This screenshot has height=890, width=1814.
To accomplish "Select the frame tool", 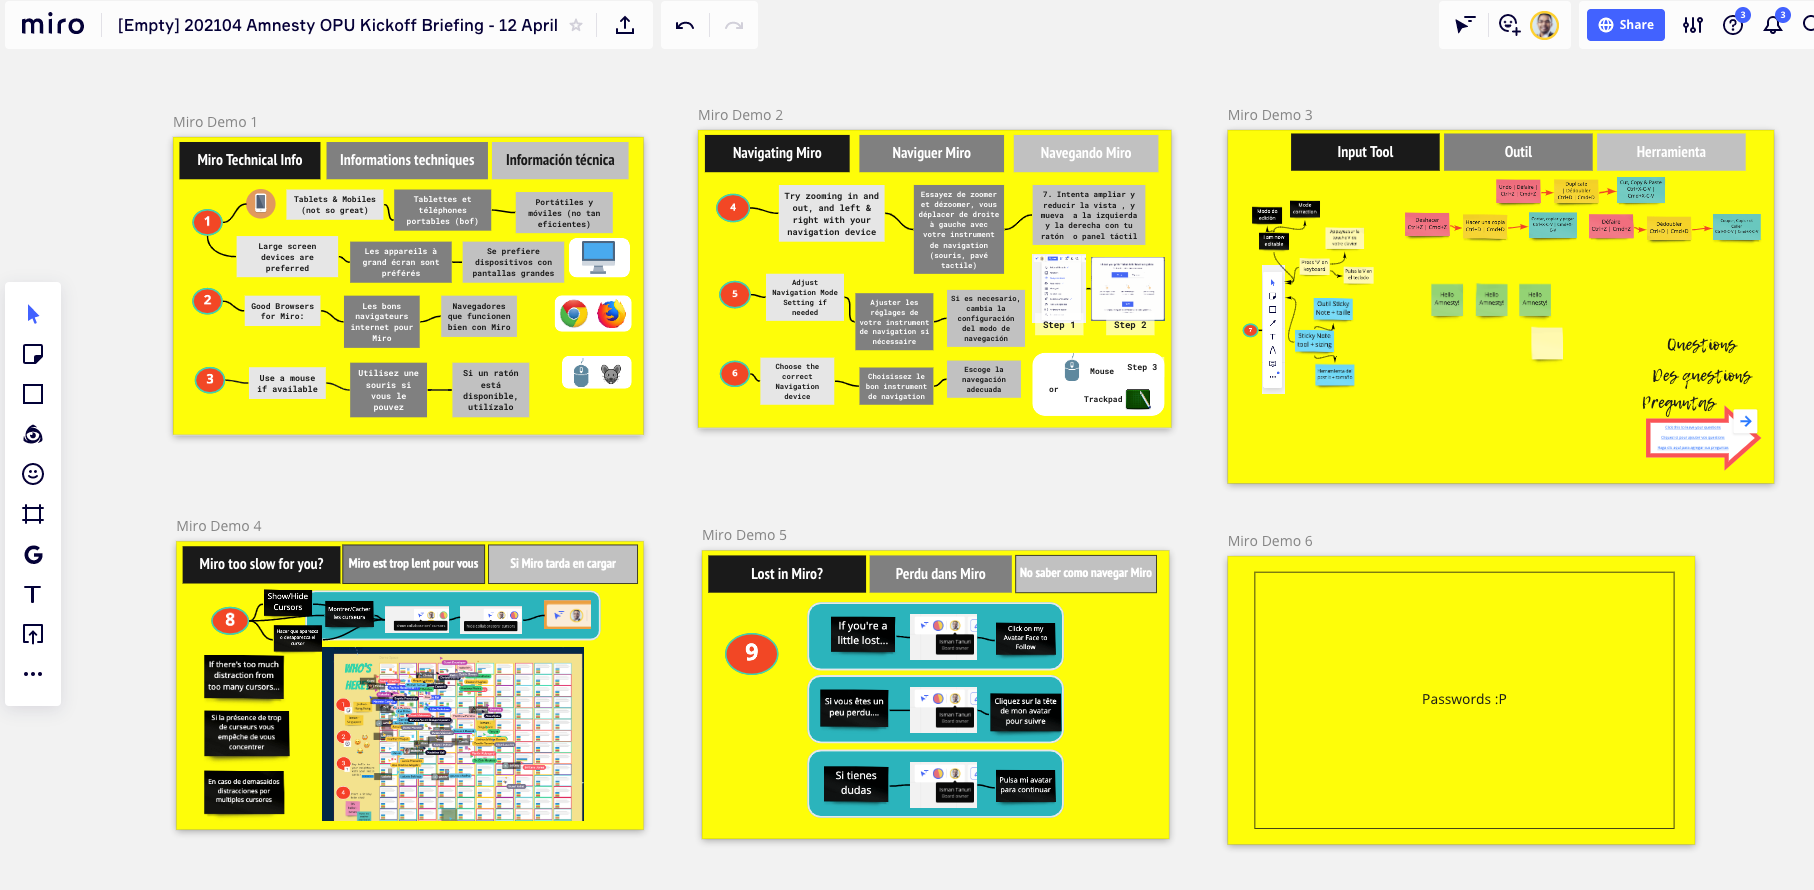I will coord(33,514).
